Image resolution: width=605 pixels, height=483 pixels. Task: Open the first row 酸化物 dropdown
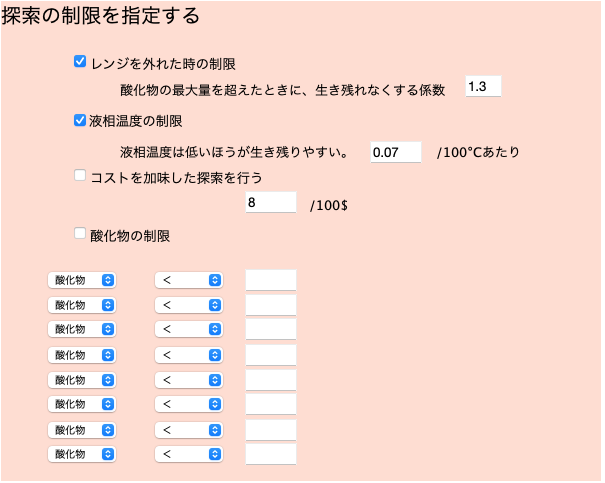point(82,280)
